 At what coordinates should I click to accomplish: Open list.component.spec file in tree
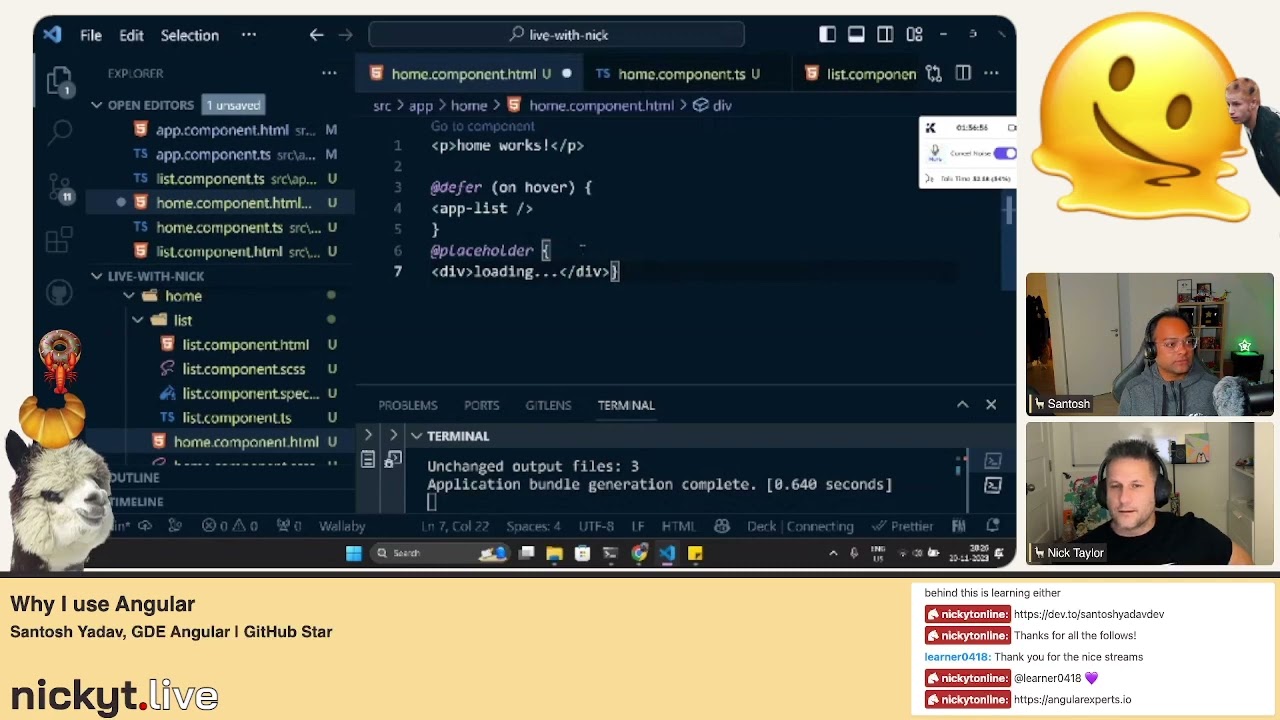[x=250, y=394]
